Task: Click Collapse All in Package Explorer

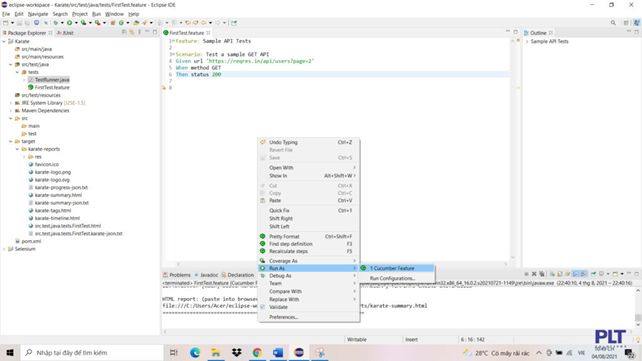Action: tap(124, 32)
